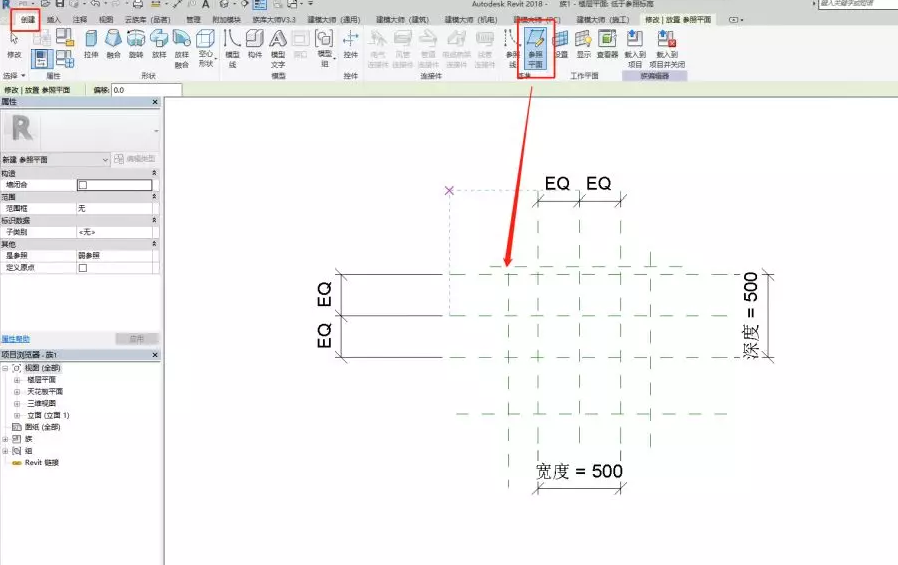Open the 新建 参照平面 type selector dropdown

[x=56, y=160]
